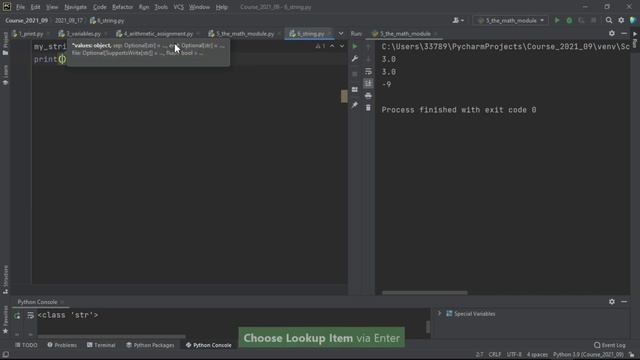The height and width of the screenshot is (360, 640).
Task: Open the Problems tool window
Action: click(x=62, y=345)
